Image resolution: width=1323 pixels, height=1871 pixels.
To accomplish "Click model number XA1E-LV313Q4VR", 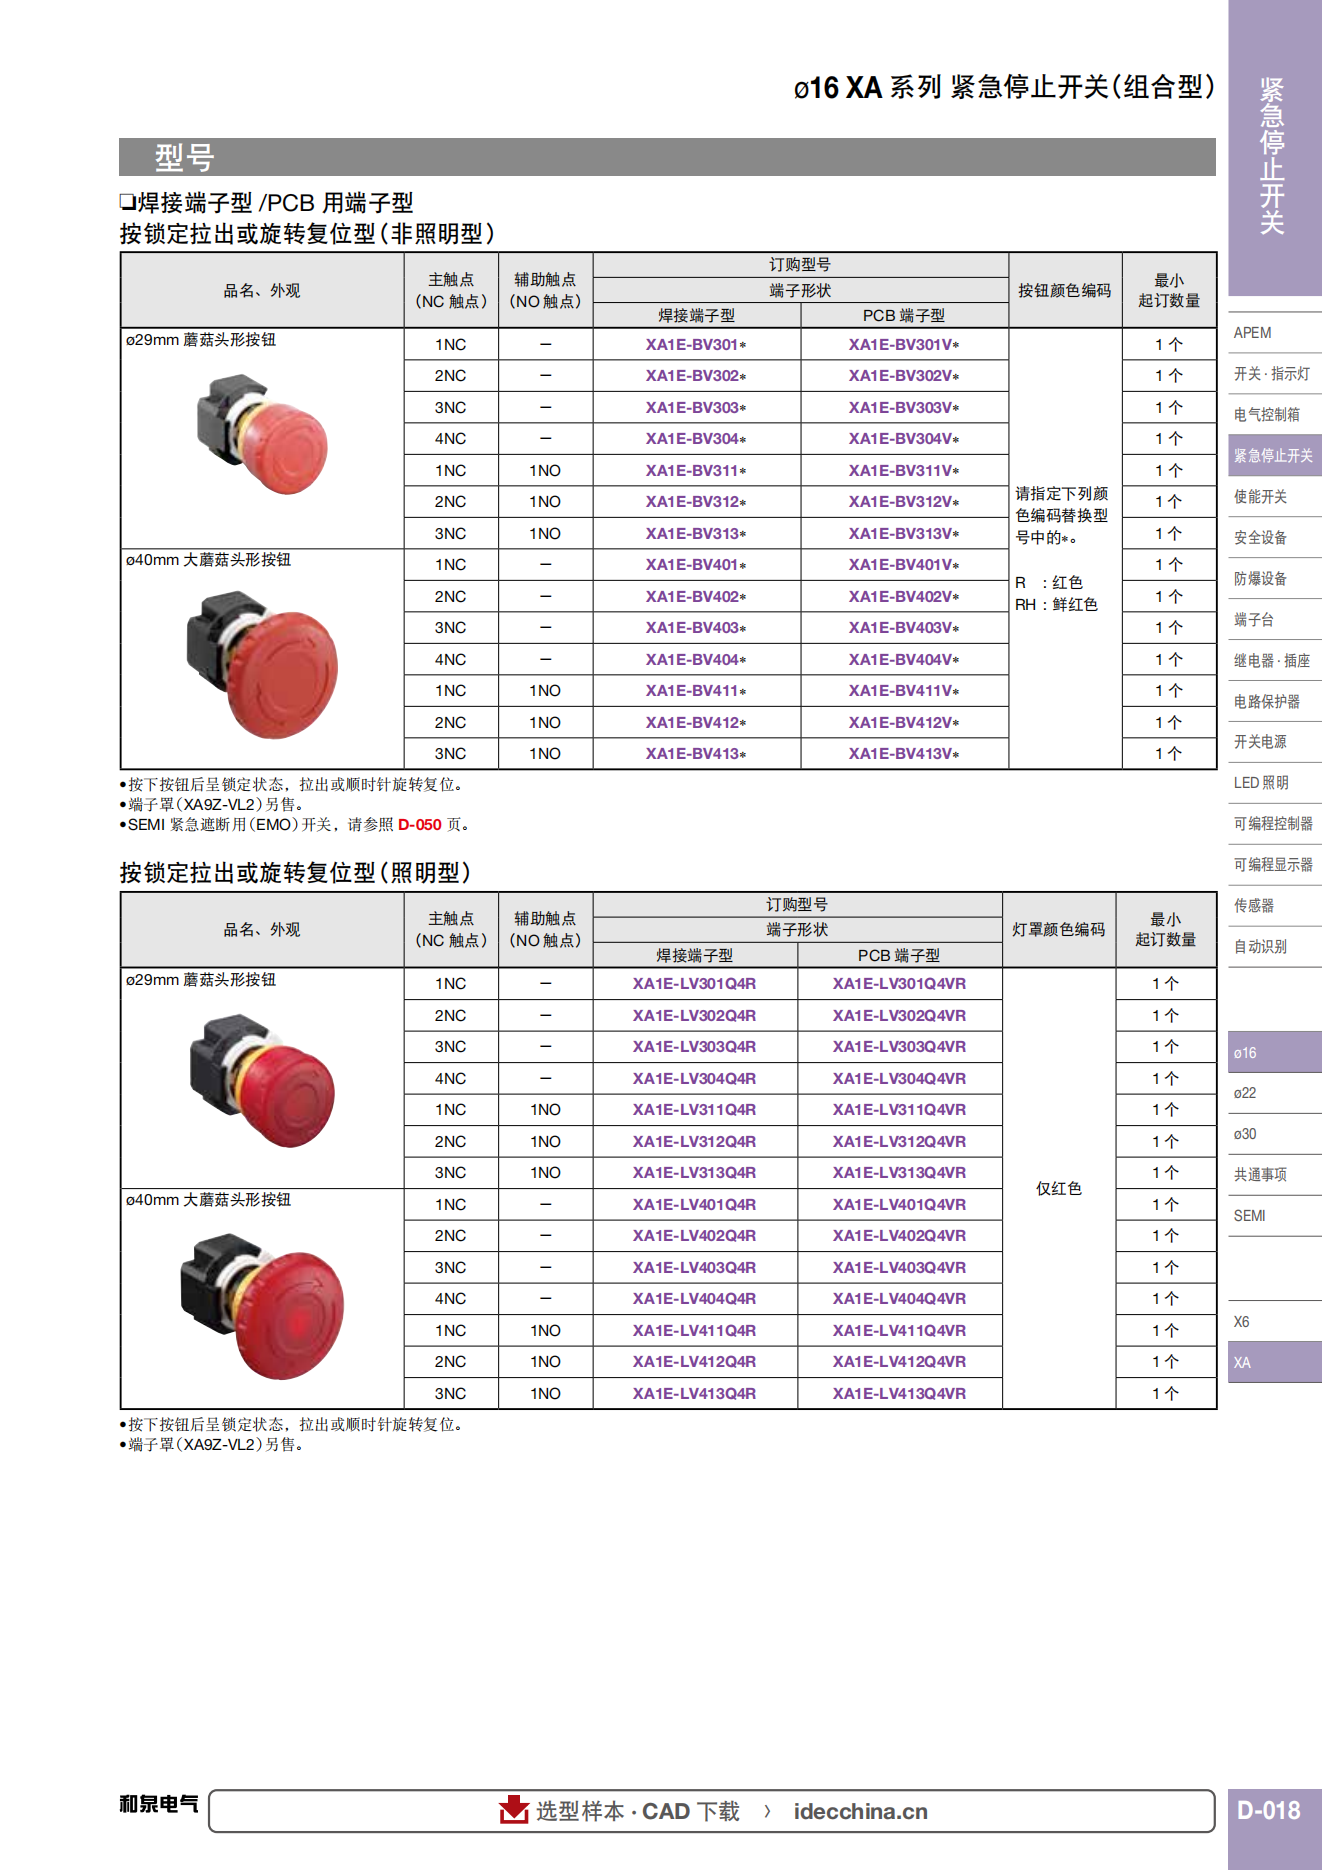I will pos(899,1173).
